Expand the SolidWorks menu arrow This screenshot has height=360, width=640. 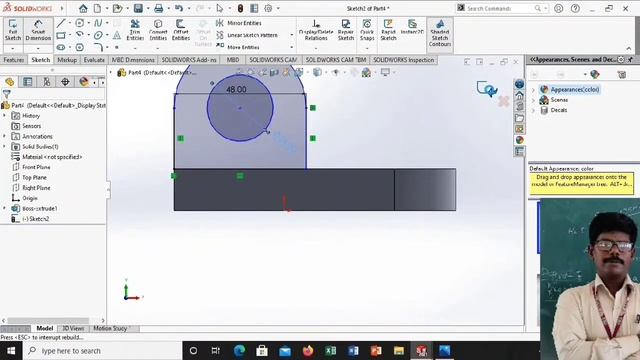pos(62,8)
